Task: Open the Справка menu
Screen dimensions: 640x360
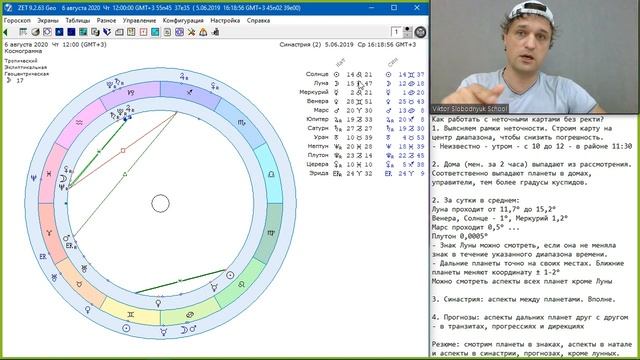Action: (258, 20)
